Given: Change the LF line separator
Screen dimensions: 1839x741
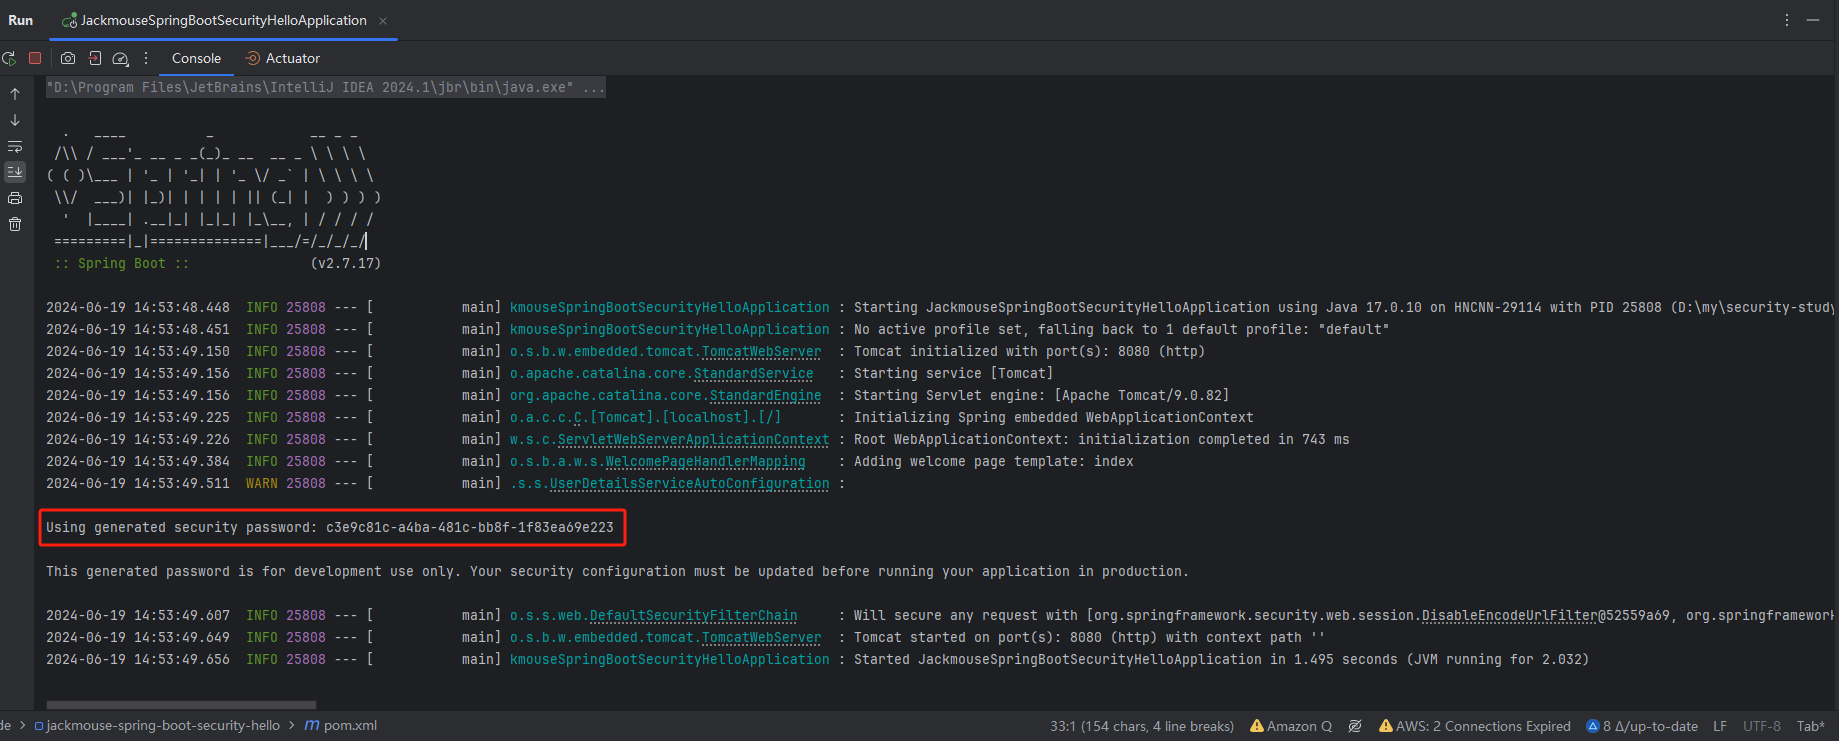Looking at the screenshot, I should coord(1720,726).
